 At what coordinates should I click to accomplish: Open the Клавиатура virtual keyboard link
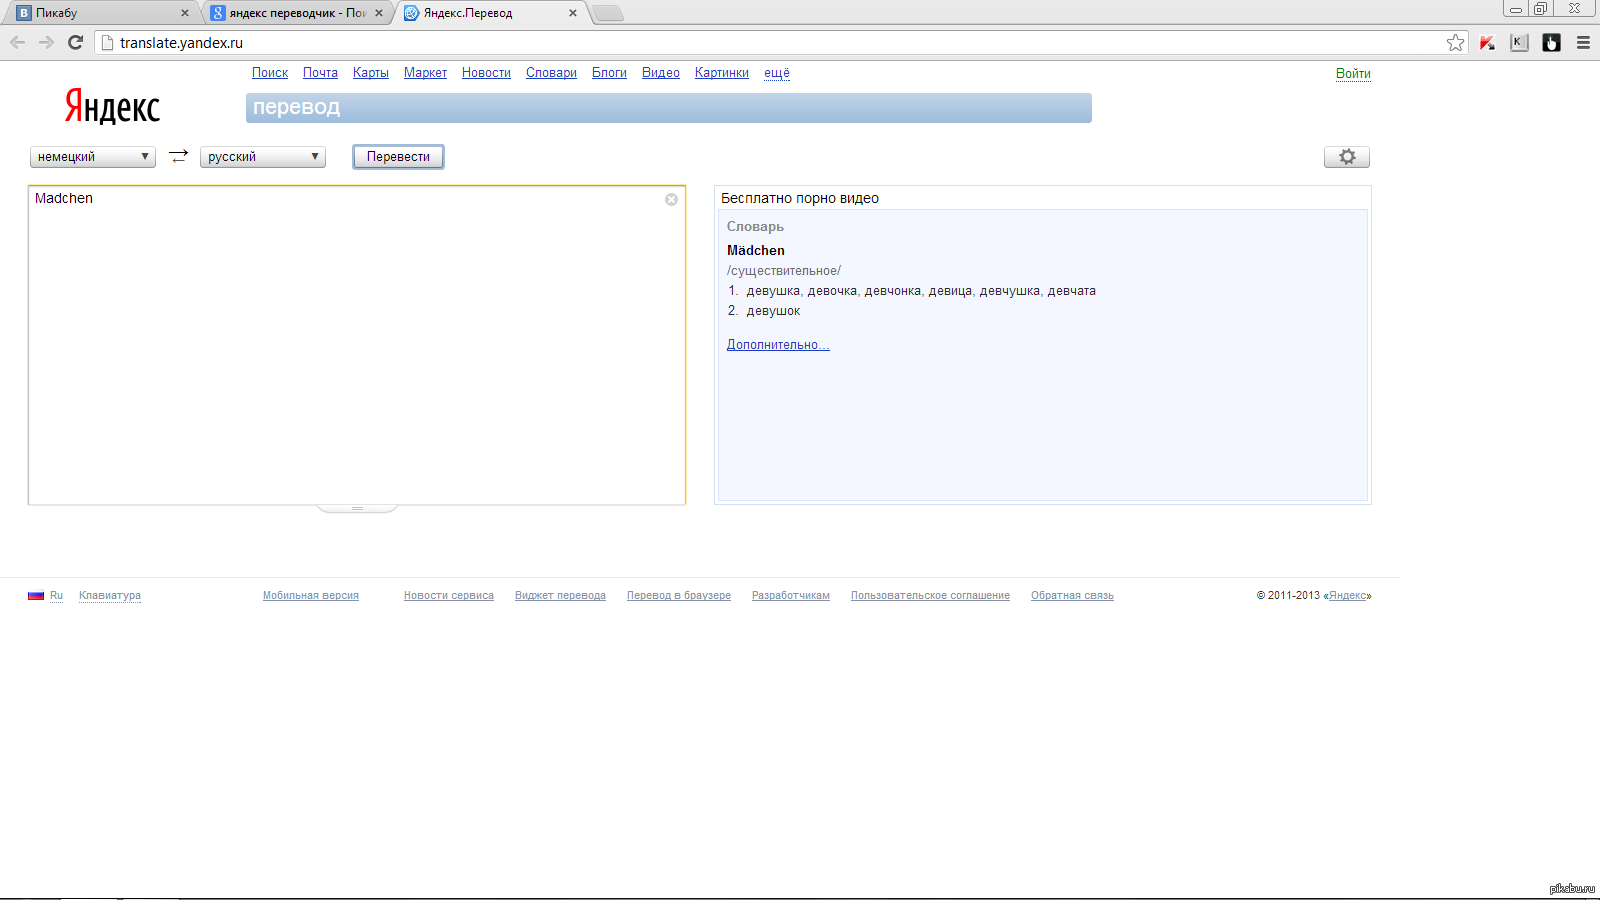110,595
